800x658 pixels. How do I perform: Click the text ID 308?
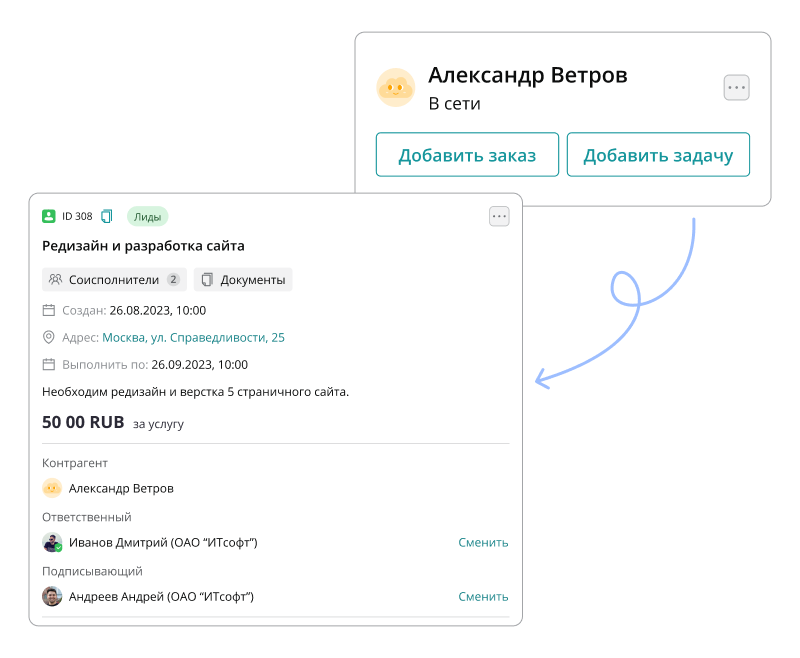(77, 216)
